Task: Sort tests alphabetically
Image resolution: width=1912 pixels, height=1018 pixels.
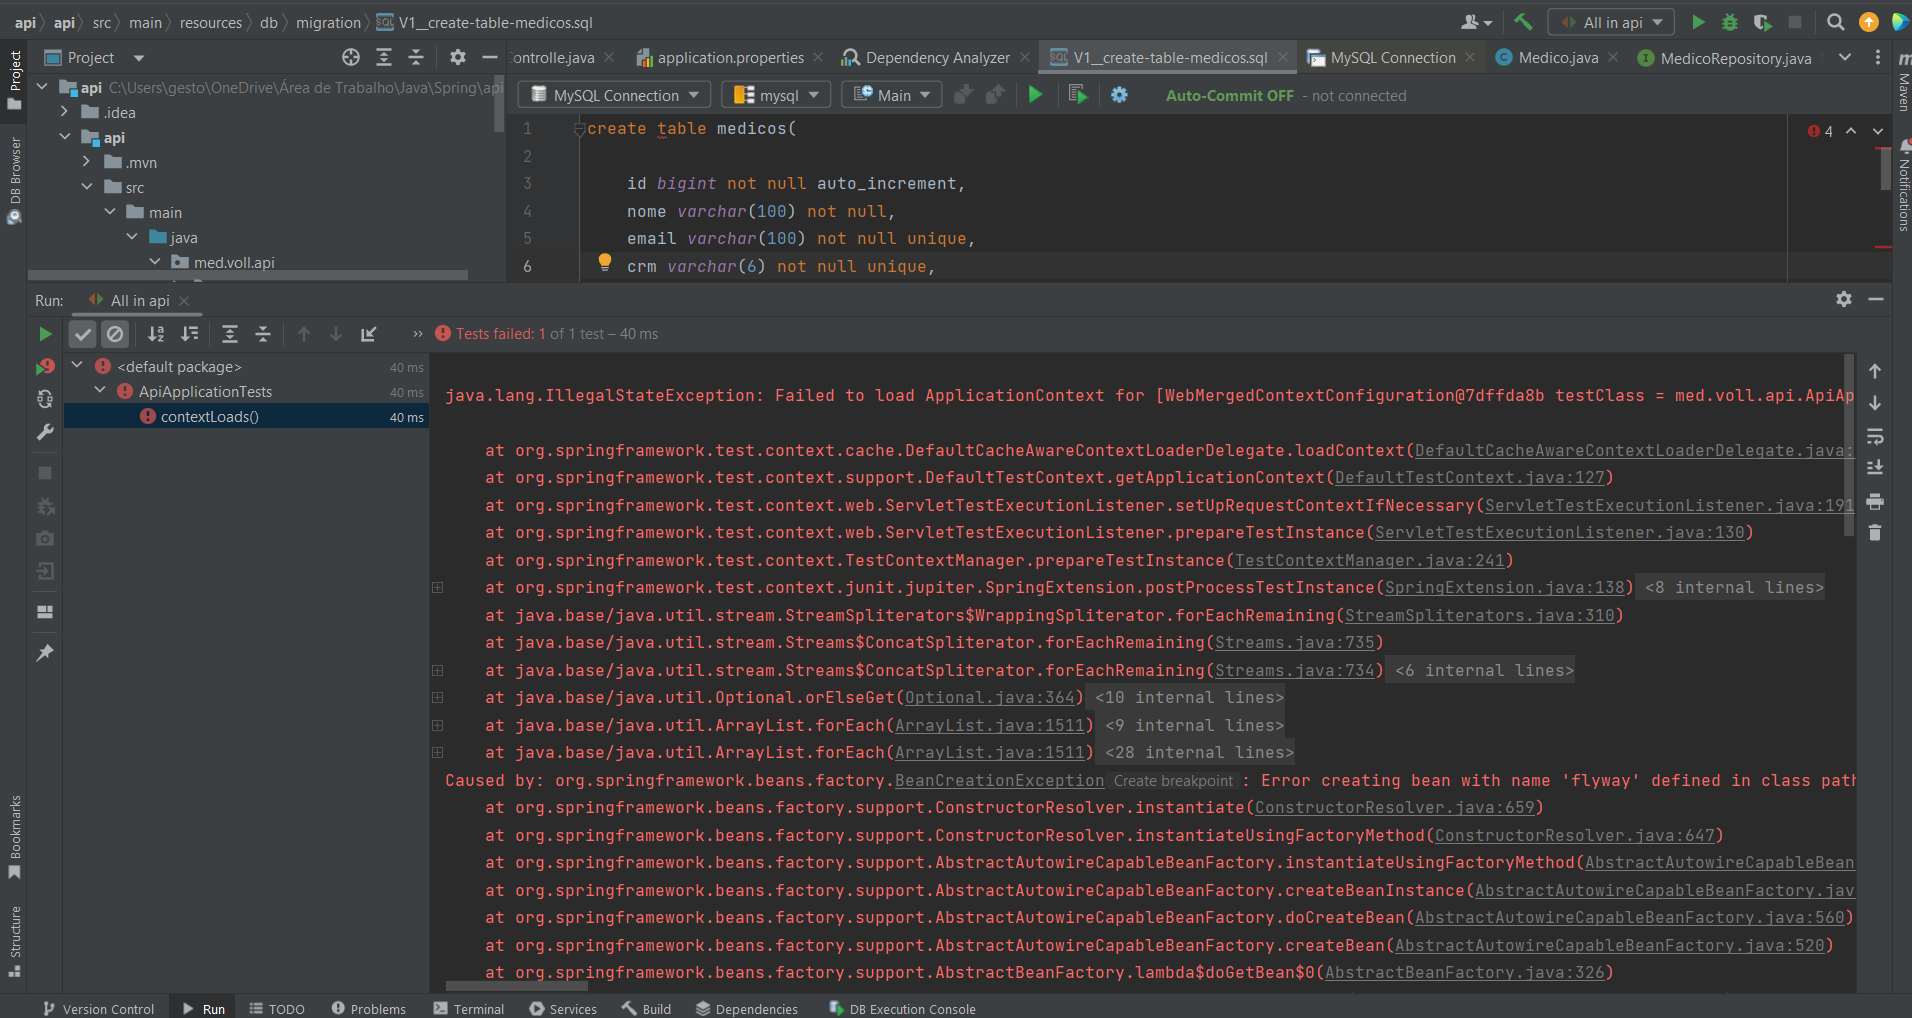Action: pyautogui.click(x=156, y=334)
